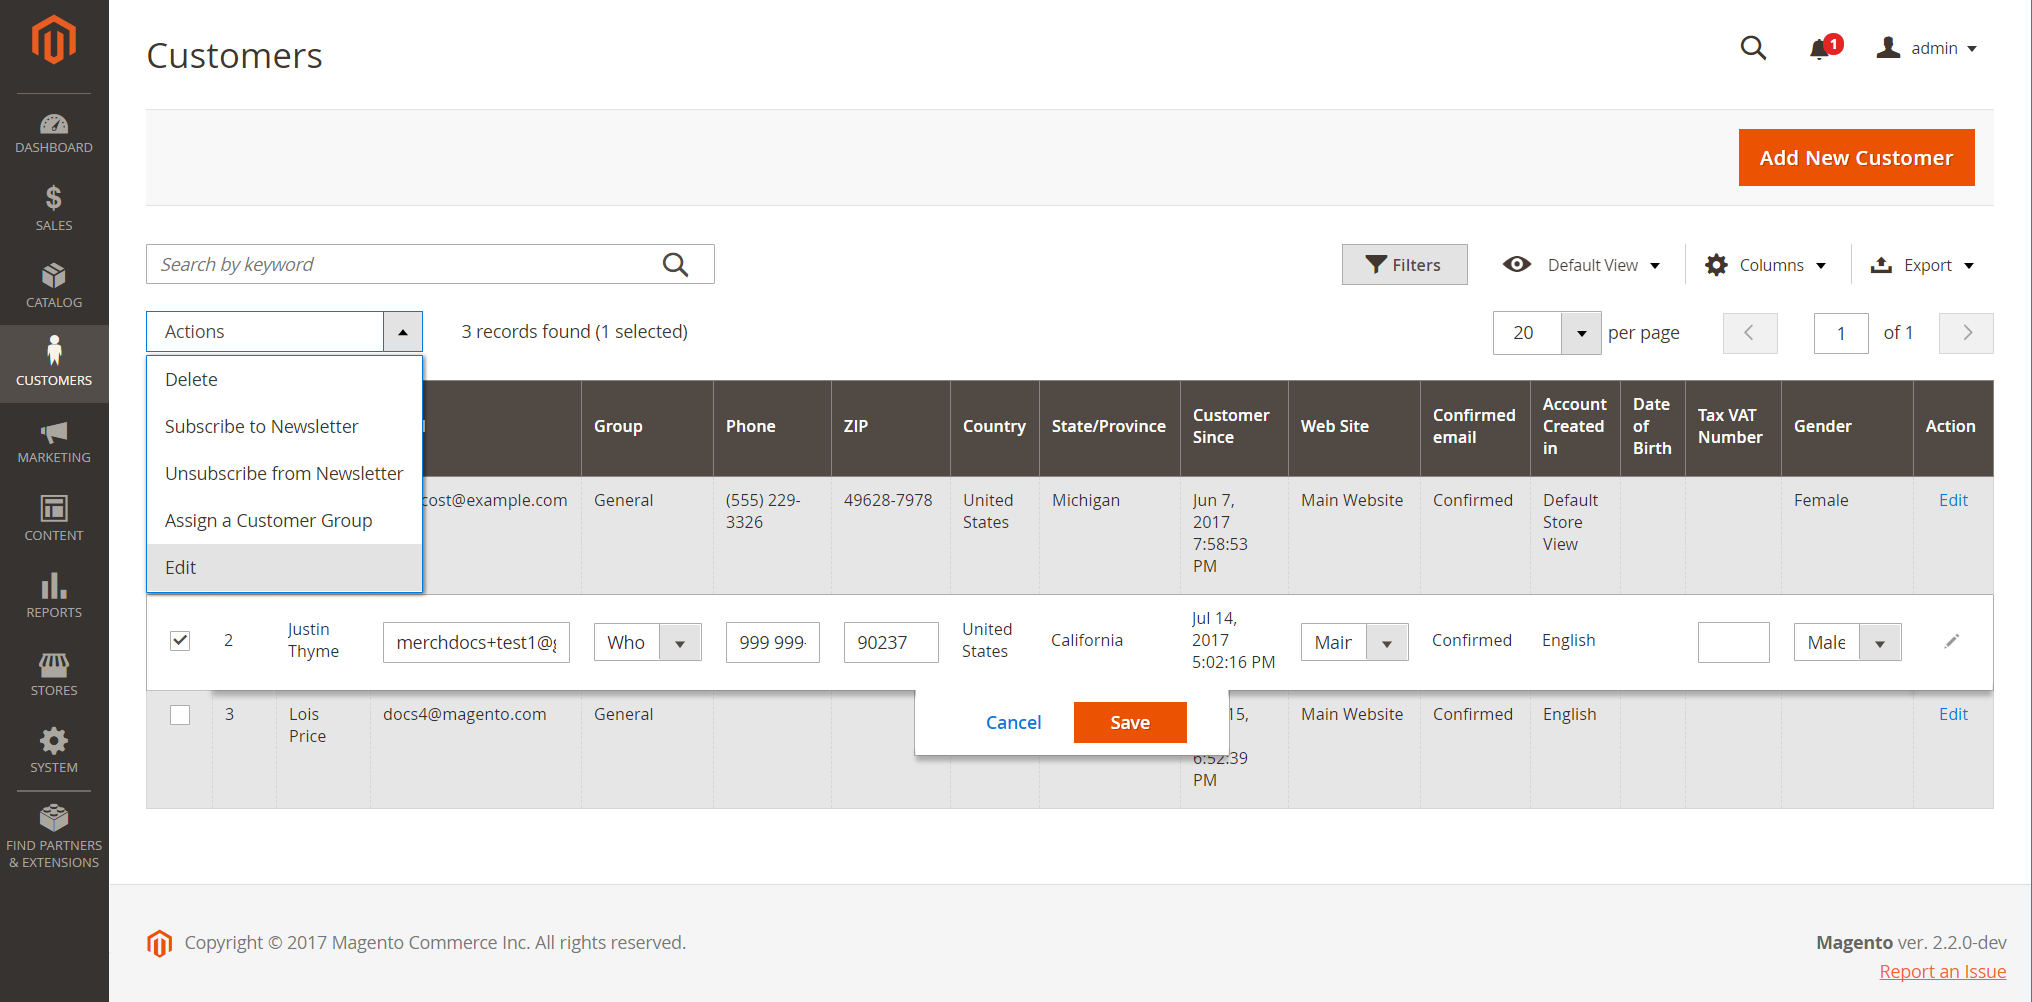2032x1002 pixels.
Task: Select Delete from Actions menu
Action: tap(284, 380)
